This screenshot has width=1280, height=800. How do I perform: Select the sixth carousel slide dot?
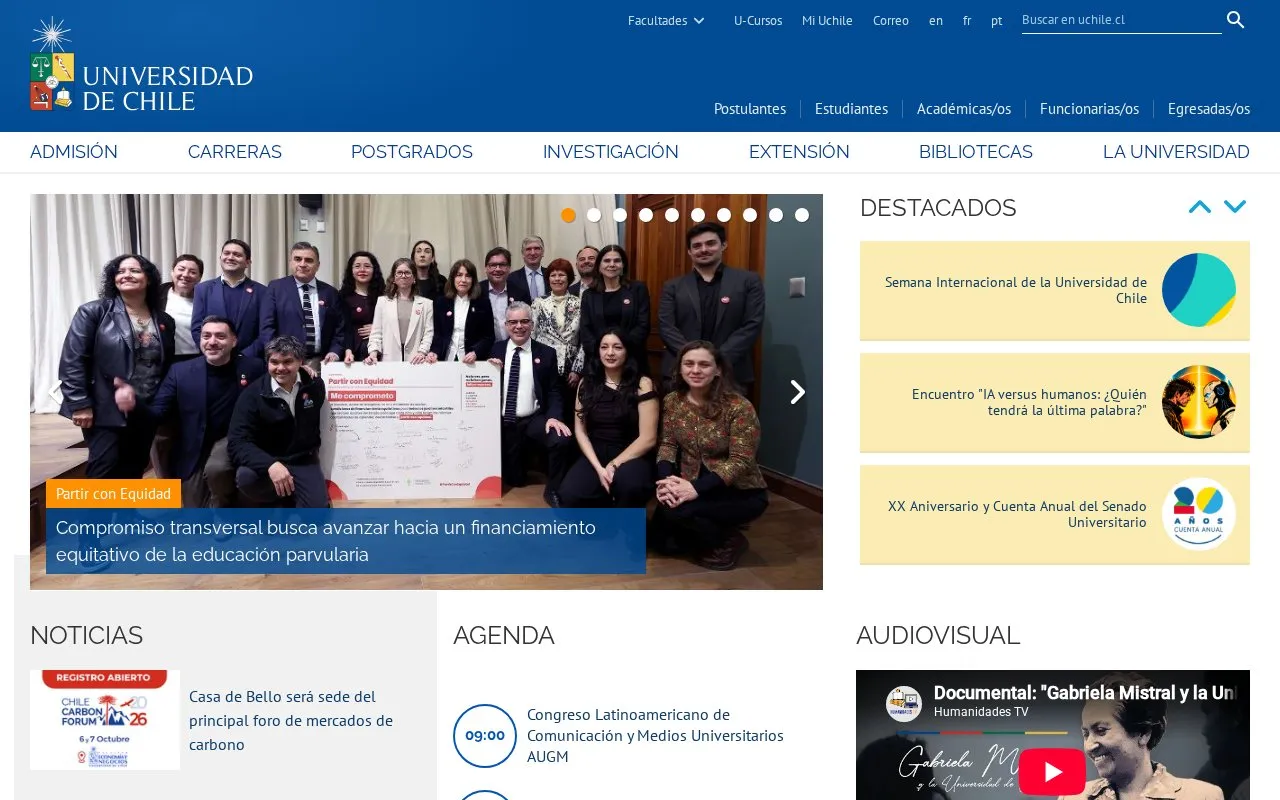point(698,215)
